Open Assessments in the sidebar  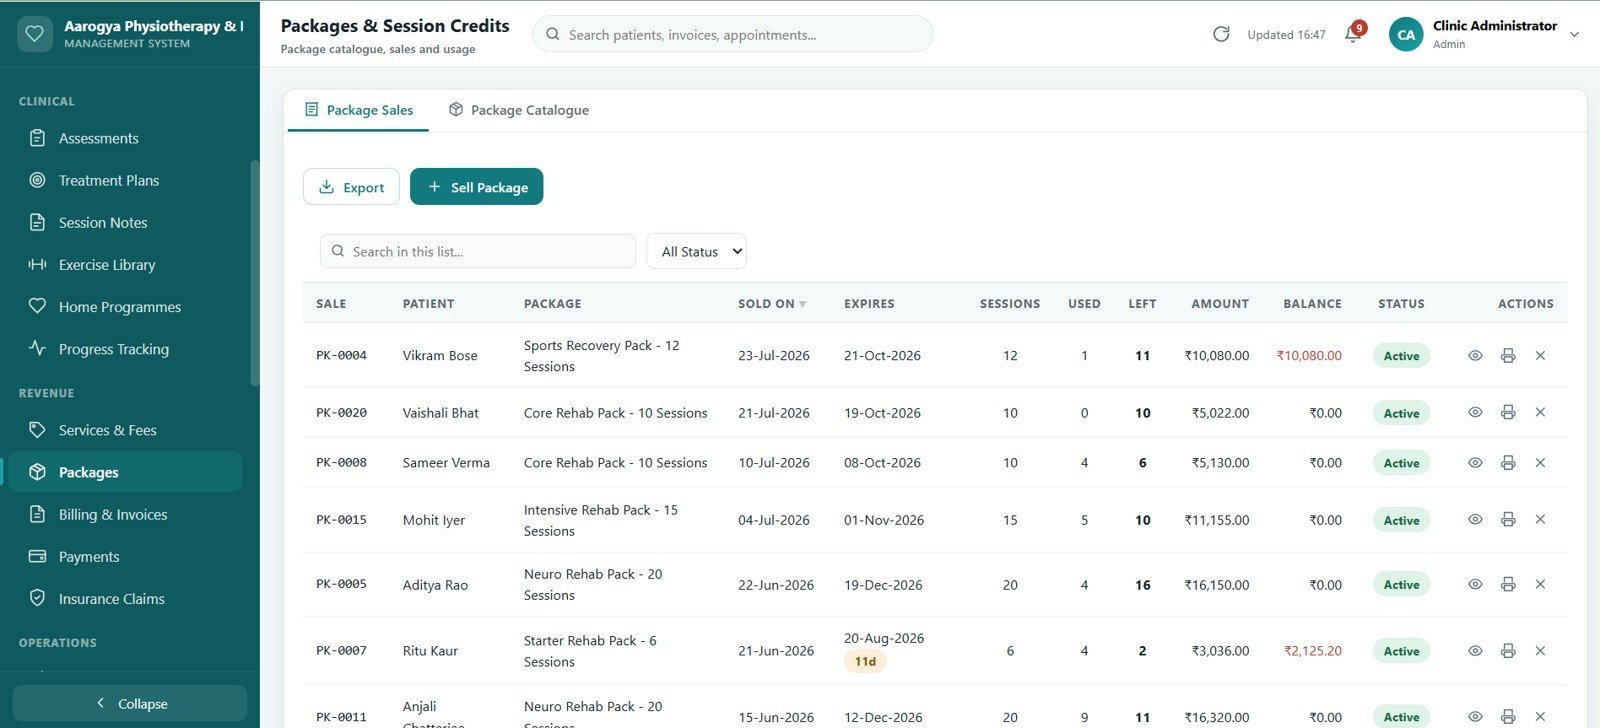coord(125,138)
